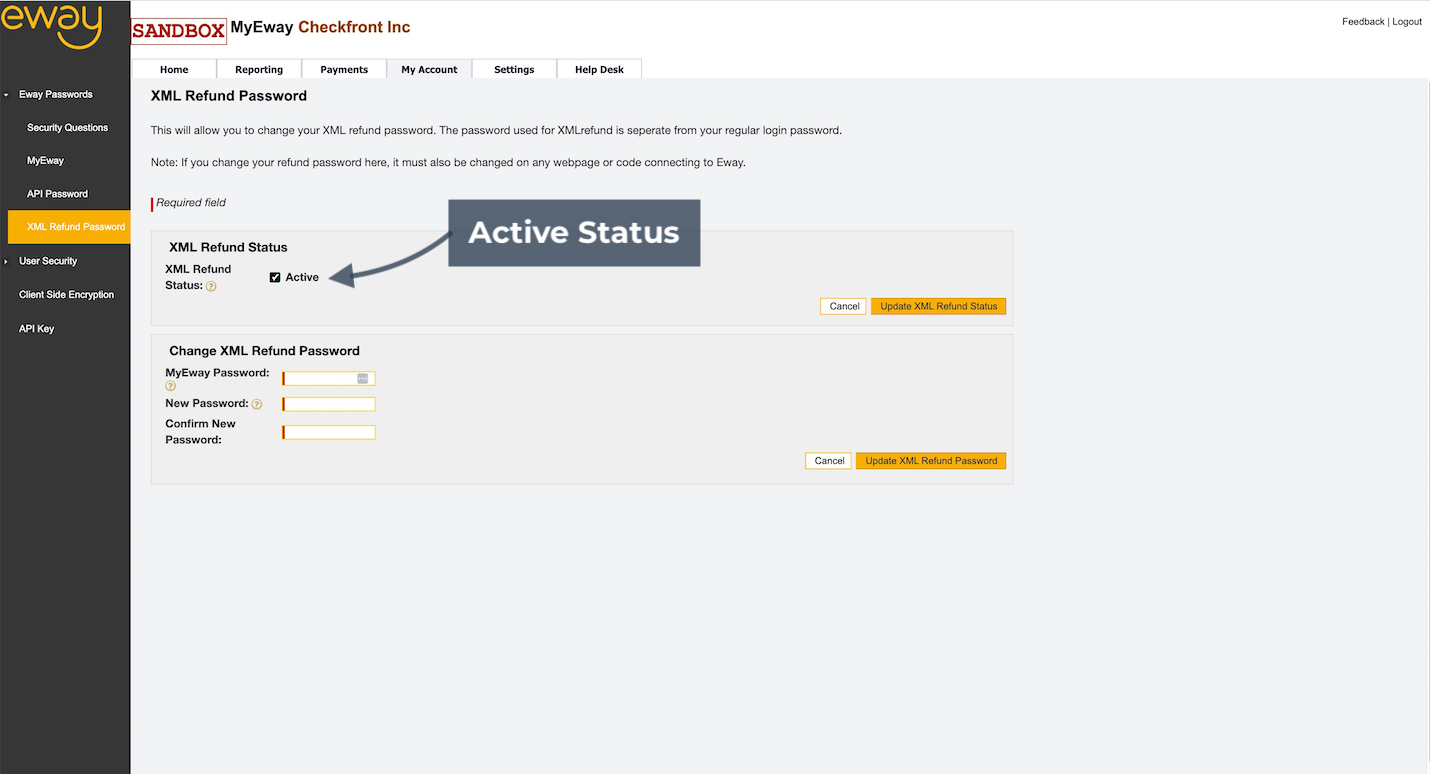Open the Home tab
This screenshot has width=1430, height=774.
(174, 69)
